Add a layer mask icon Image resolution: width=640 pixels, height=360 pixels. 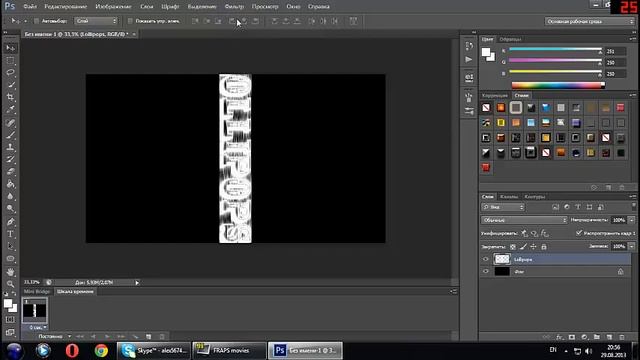coord(572,337)
